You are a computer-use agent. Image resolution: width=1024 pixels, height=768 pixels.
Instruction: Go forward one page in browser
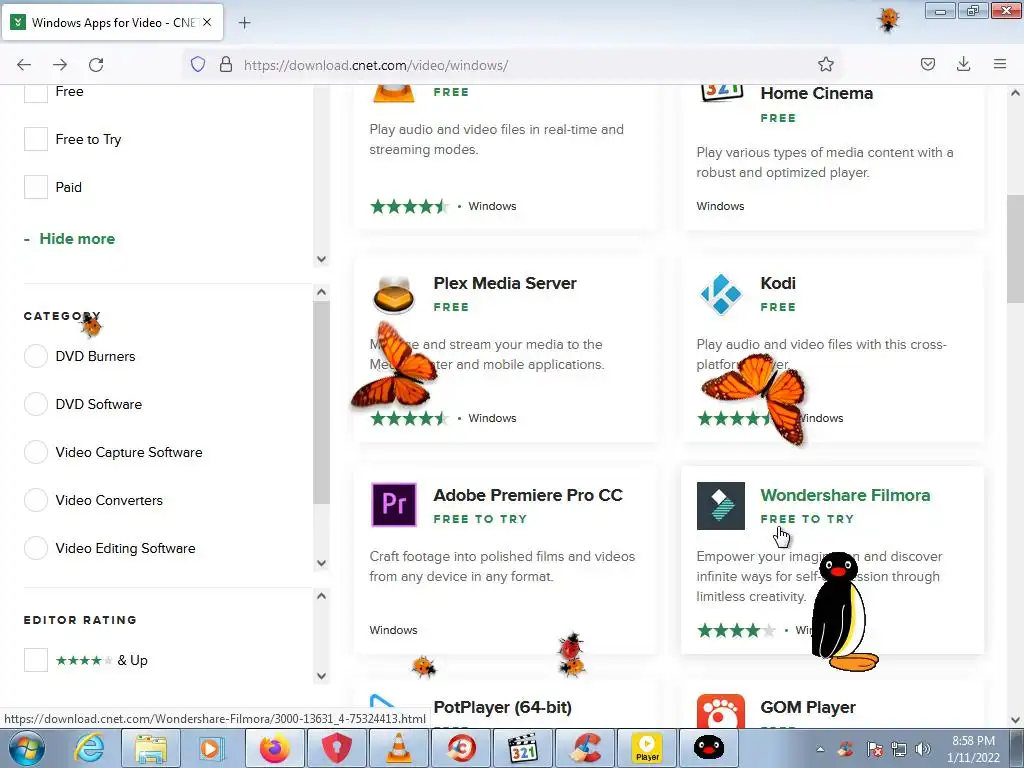point(60,65)
